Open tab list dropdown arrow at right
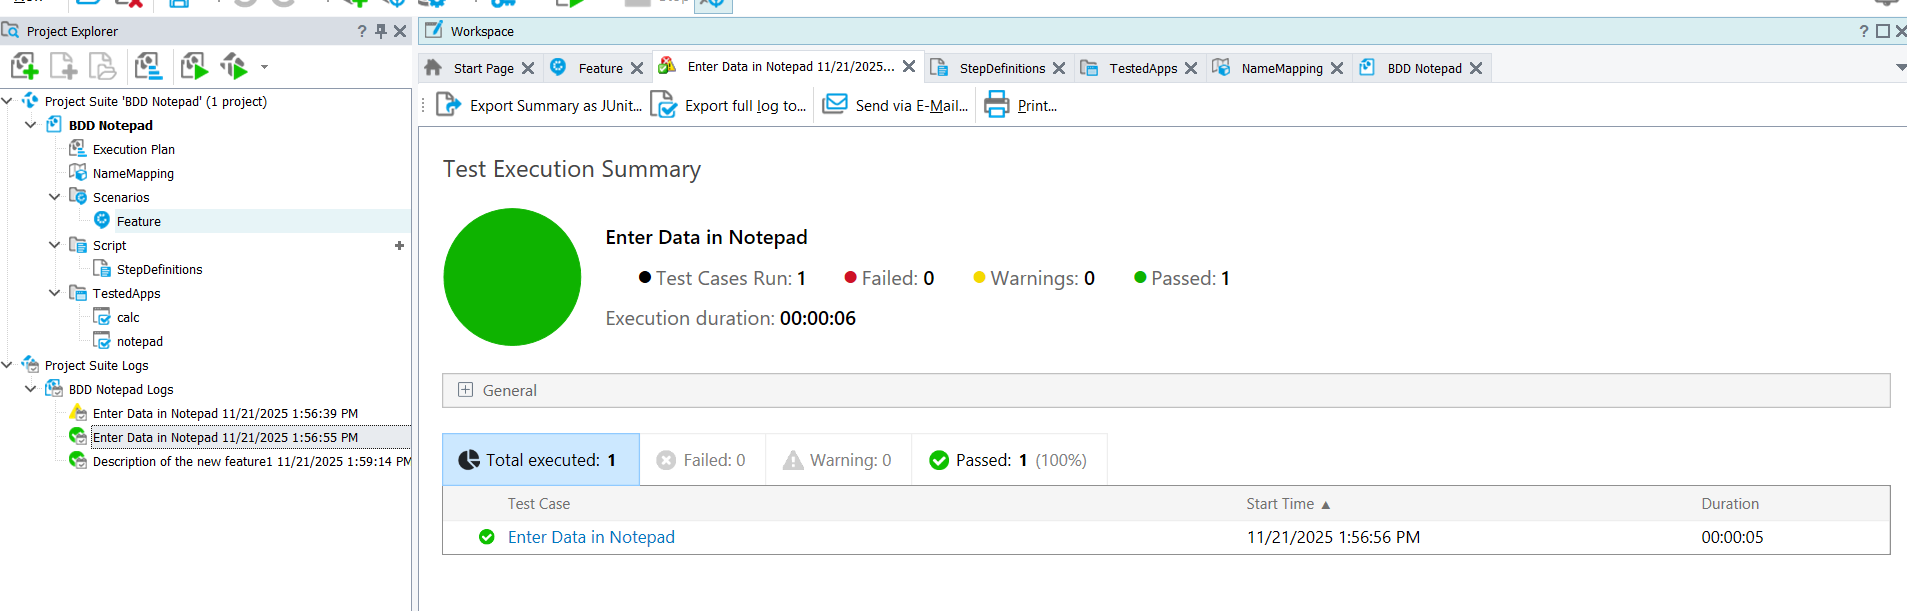Viewport: 1907px width, 611px height. [x=1900, y=67]
